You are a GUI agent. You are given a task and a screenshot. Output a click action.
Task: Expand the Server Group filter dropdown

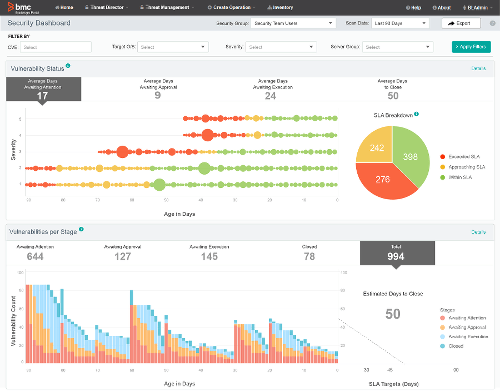coord(398,47)
